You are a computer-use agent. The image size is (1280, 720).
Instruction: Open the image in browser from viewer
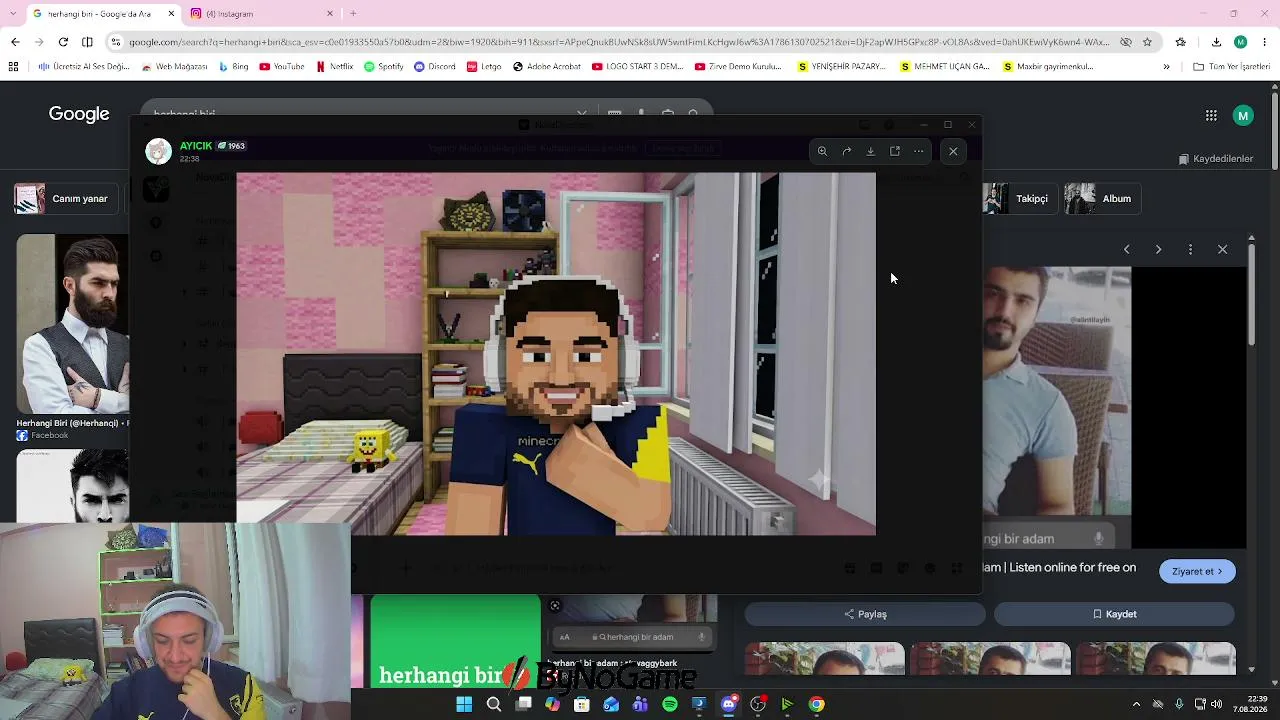[x=895, y=151]
